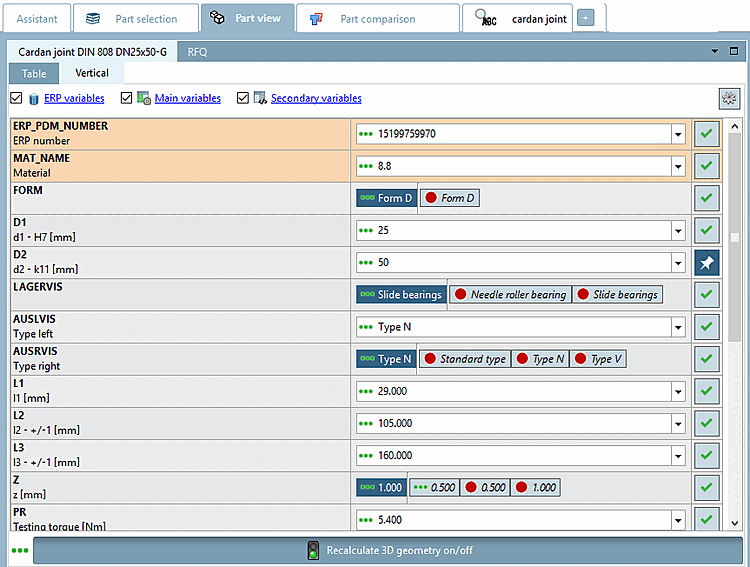750x567 pixels.
Task: Switch to the Assistant tab
Action: [37, 19]
